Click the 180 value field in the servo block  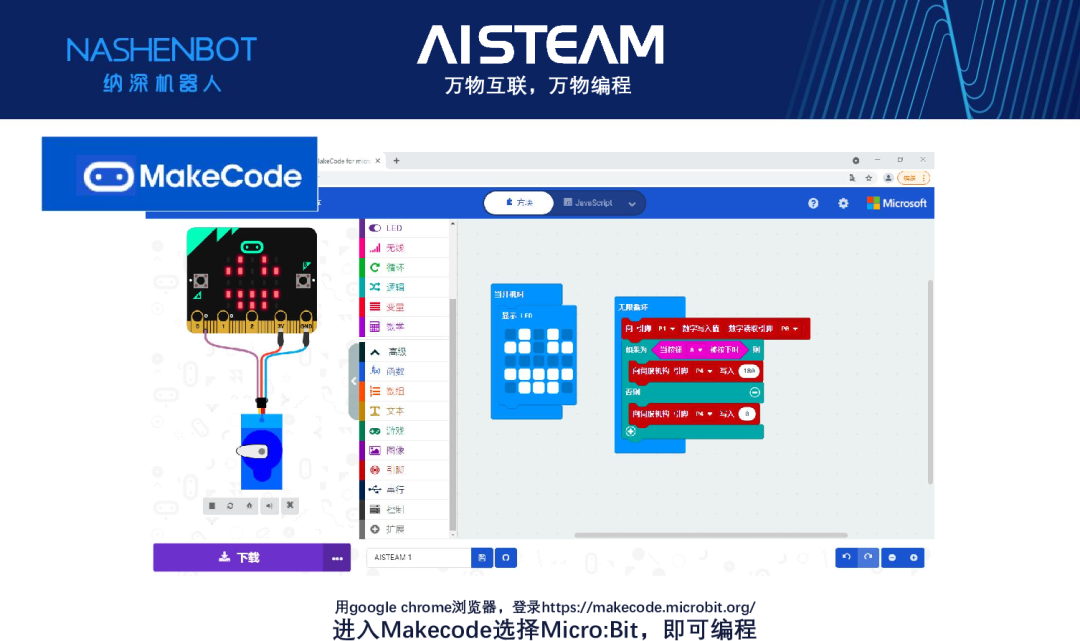pos(749,371)
